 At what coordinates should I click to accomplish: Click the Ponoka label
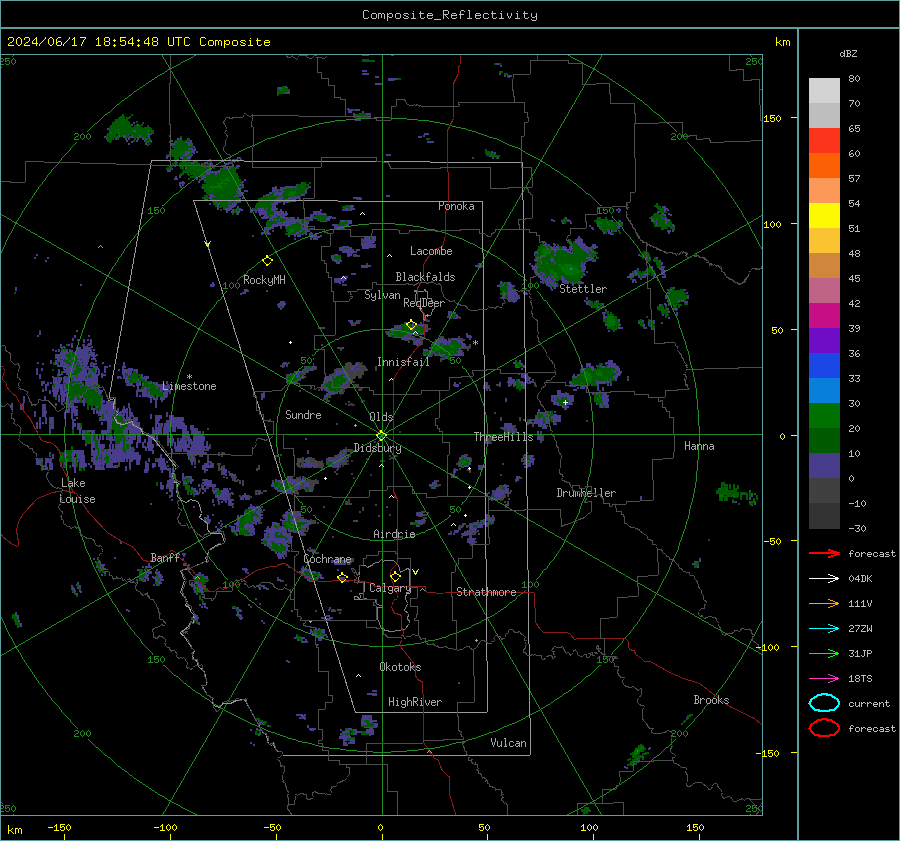click(456, 206)
